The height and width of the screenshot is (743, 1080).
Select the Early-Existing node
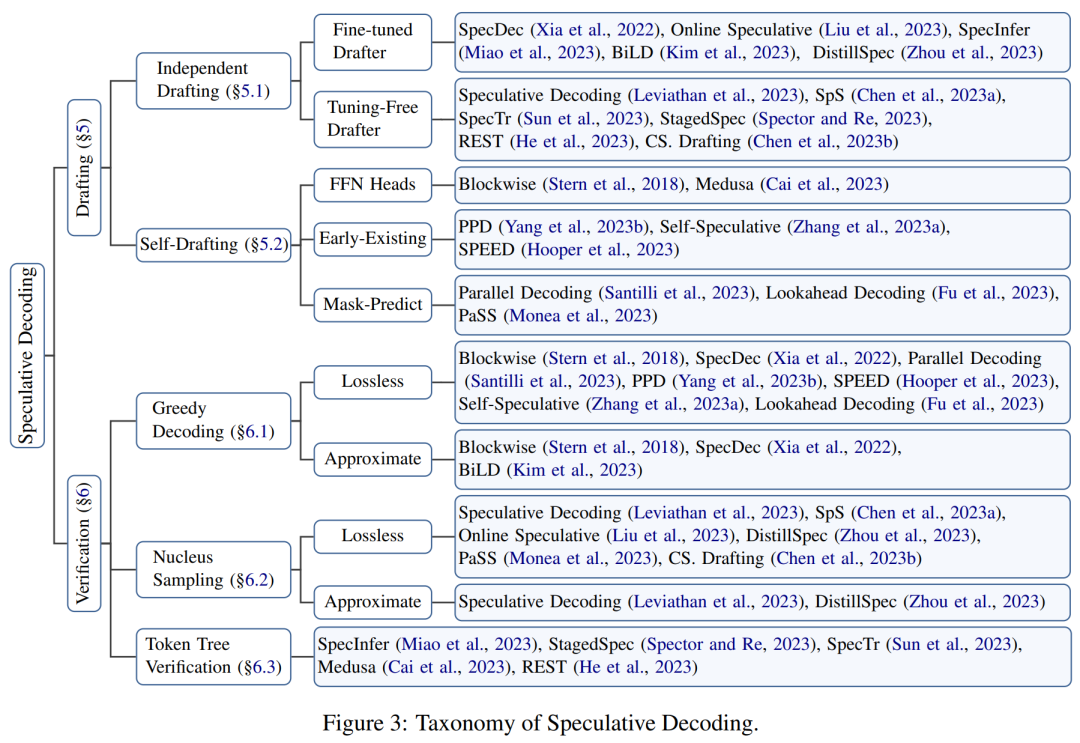click(373, 238)
